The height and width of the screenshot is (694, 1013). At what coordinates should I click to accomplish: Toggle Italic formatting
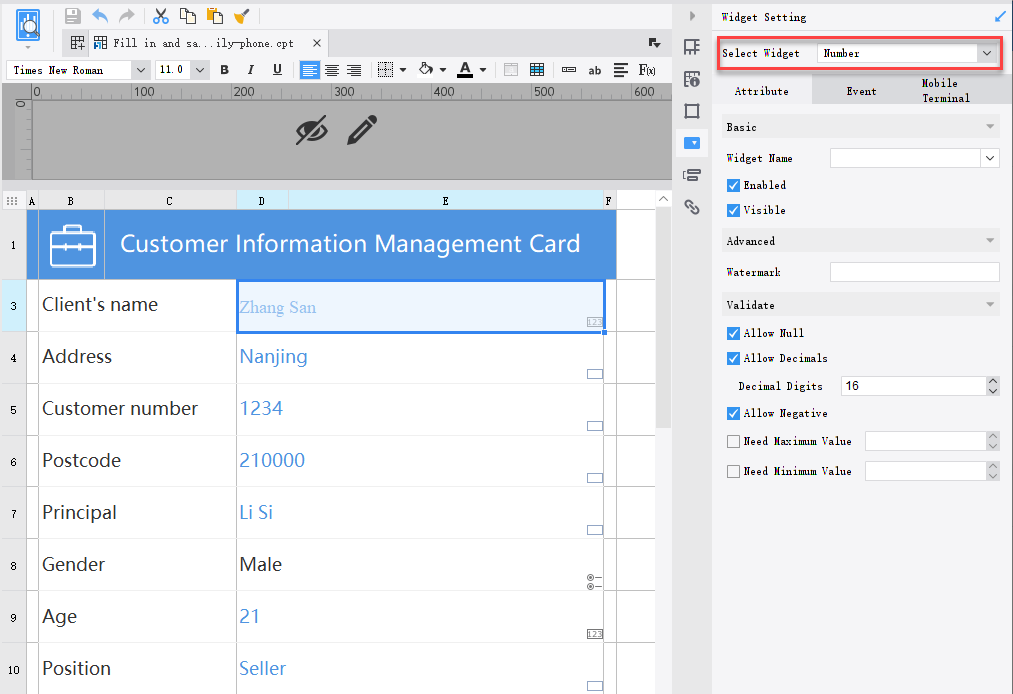coord(251,70)
